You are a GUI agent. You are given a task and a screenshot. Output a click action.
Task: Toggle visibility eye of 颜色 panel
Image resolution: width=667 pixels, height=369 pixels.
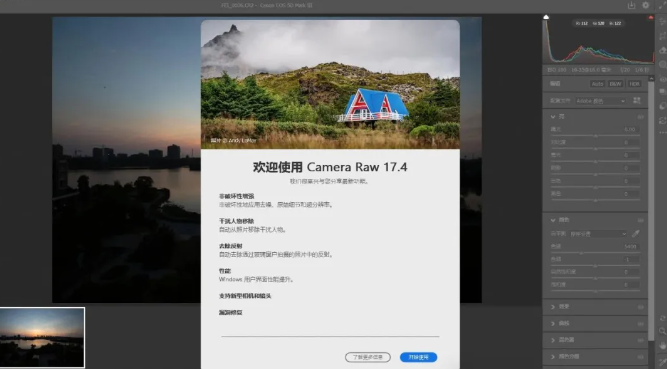point(640,220)
